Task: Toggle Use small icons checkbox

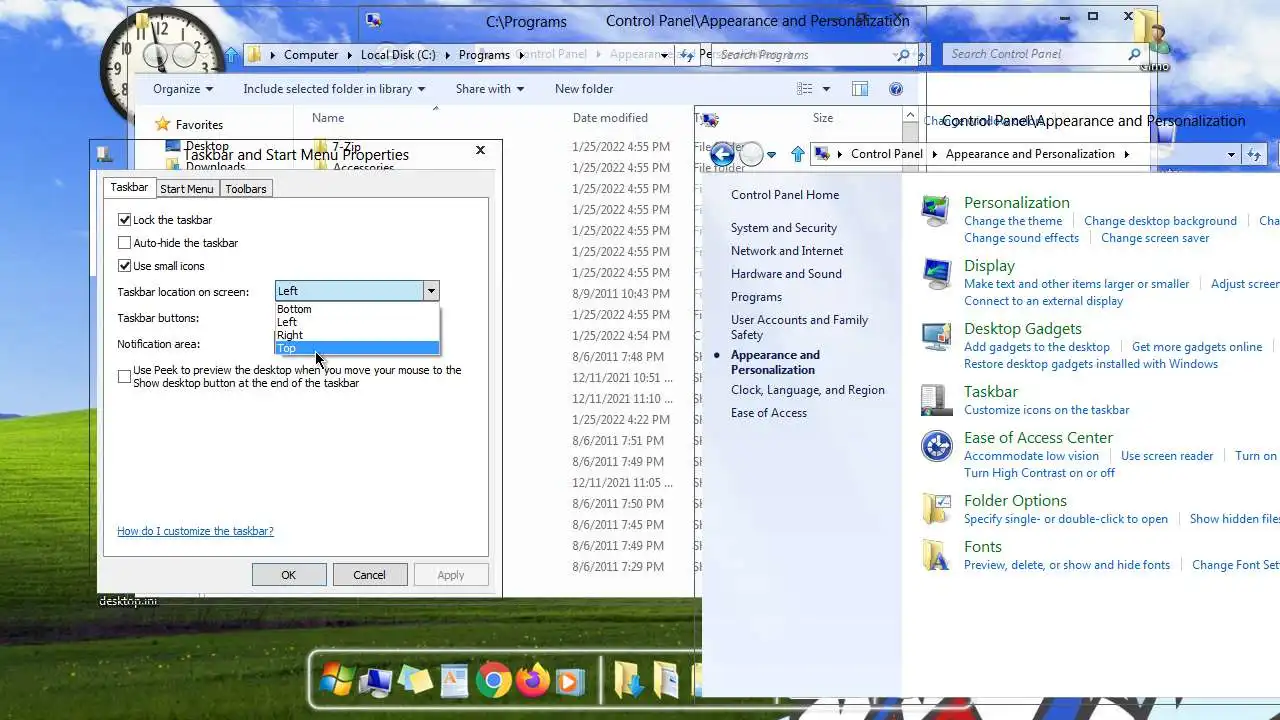Action: (124, 266)
